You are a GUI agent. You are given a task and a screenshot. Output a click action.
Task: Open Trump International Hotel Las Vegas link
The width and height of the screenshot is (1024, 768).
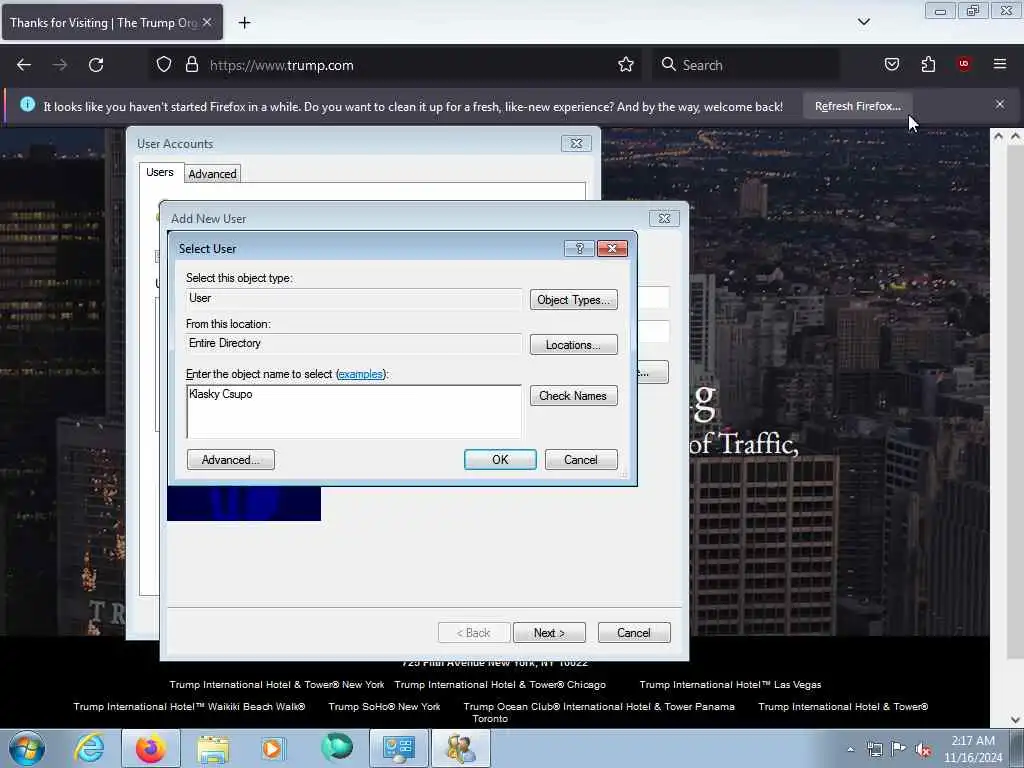[x=730, y=684]
